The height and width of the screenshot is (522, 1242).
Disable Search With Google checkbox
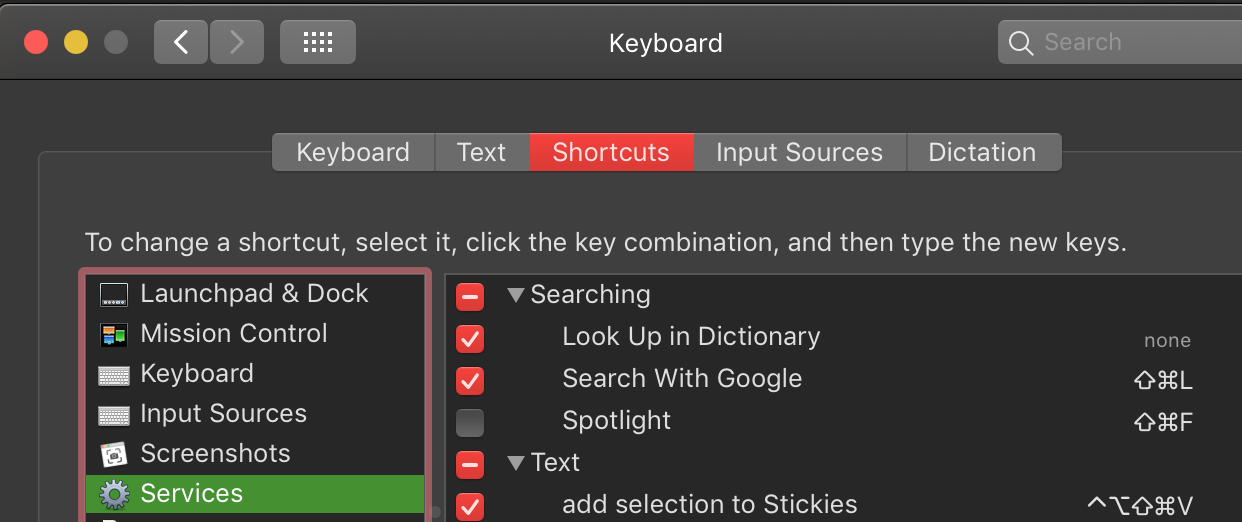click(x=470, y=380)
